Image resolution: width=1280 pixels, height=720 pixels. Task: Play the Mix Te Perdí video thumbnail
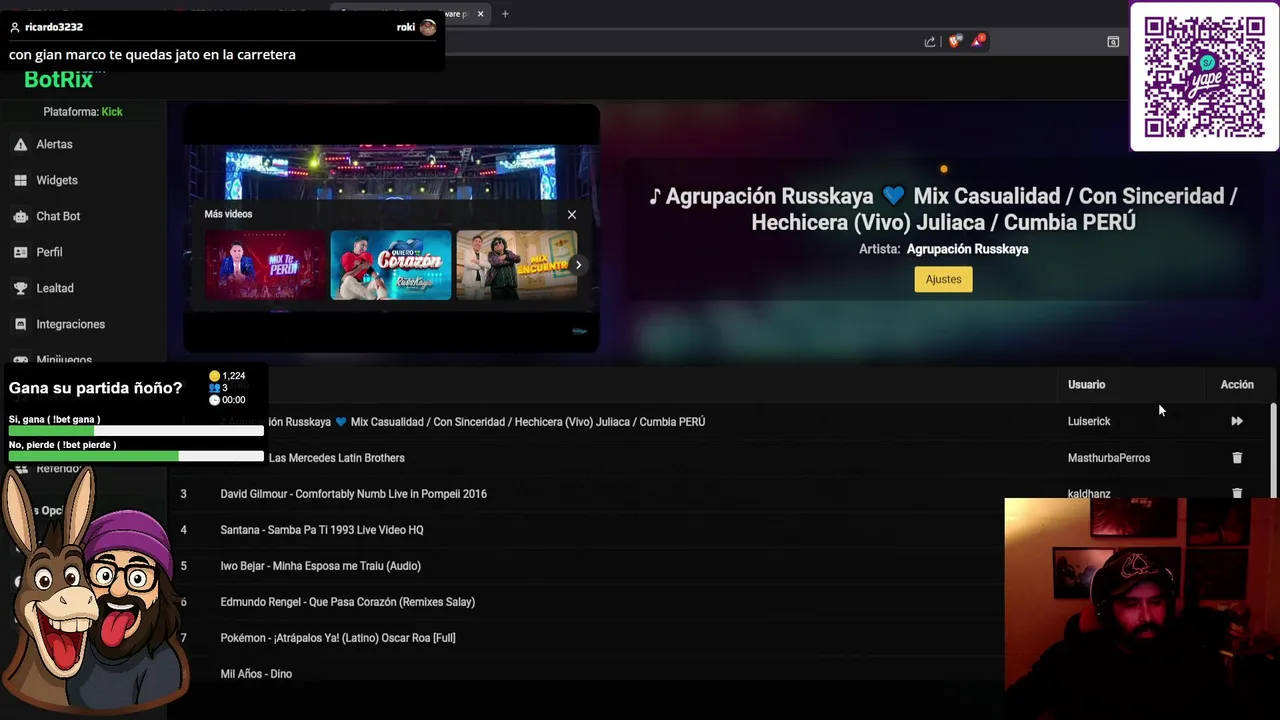(265, 265)
